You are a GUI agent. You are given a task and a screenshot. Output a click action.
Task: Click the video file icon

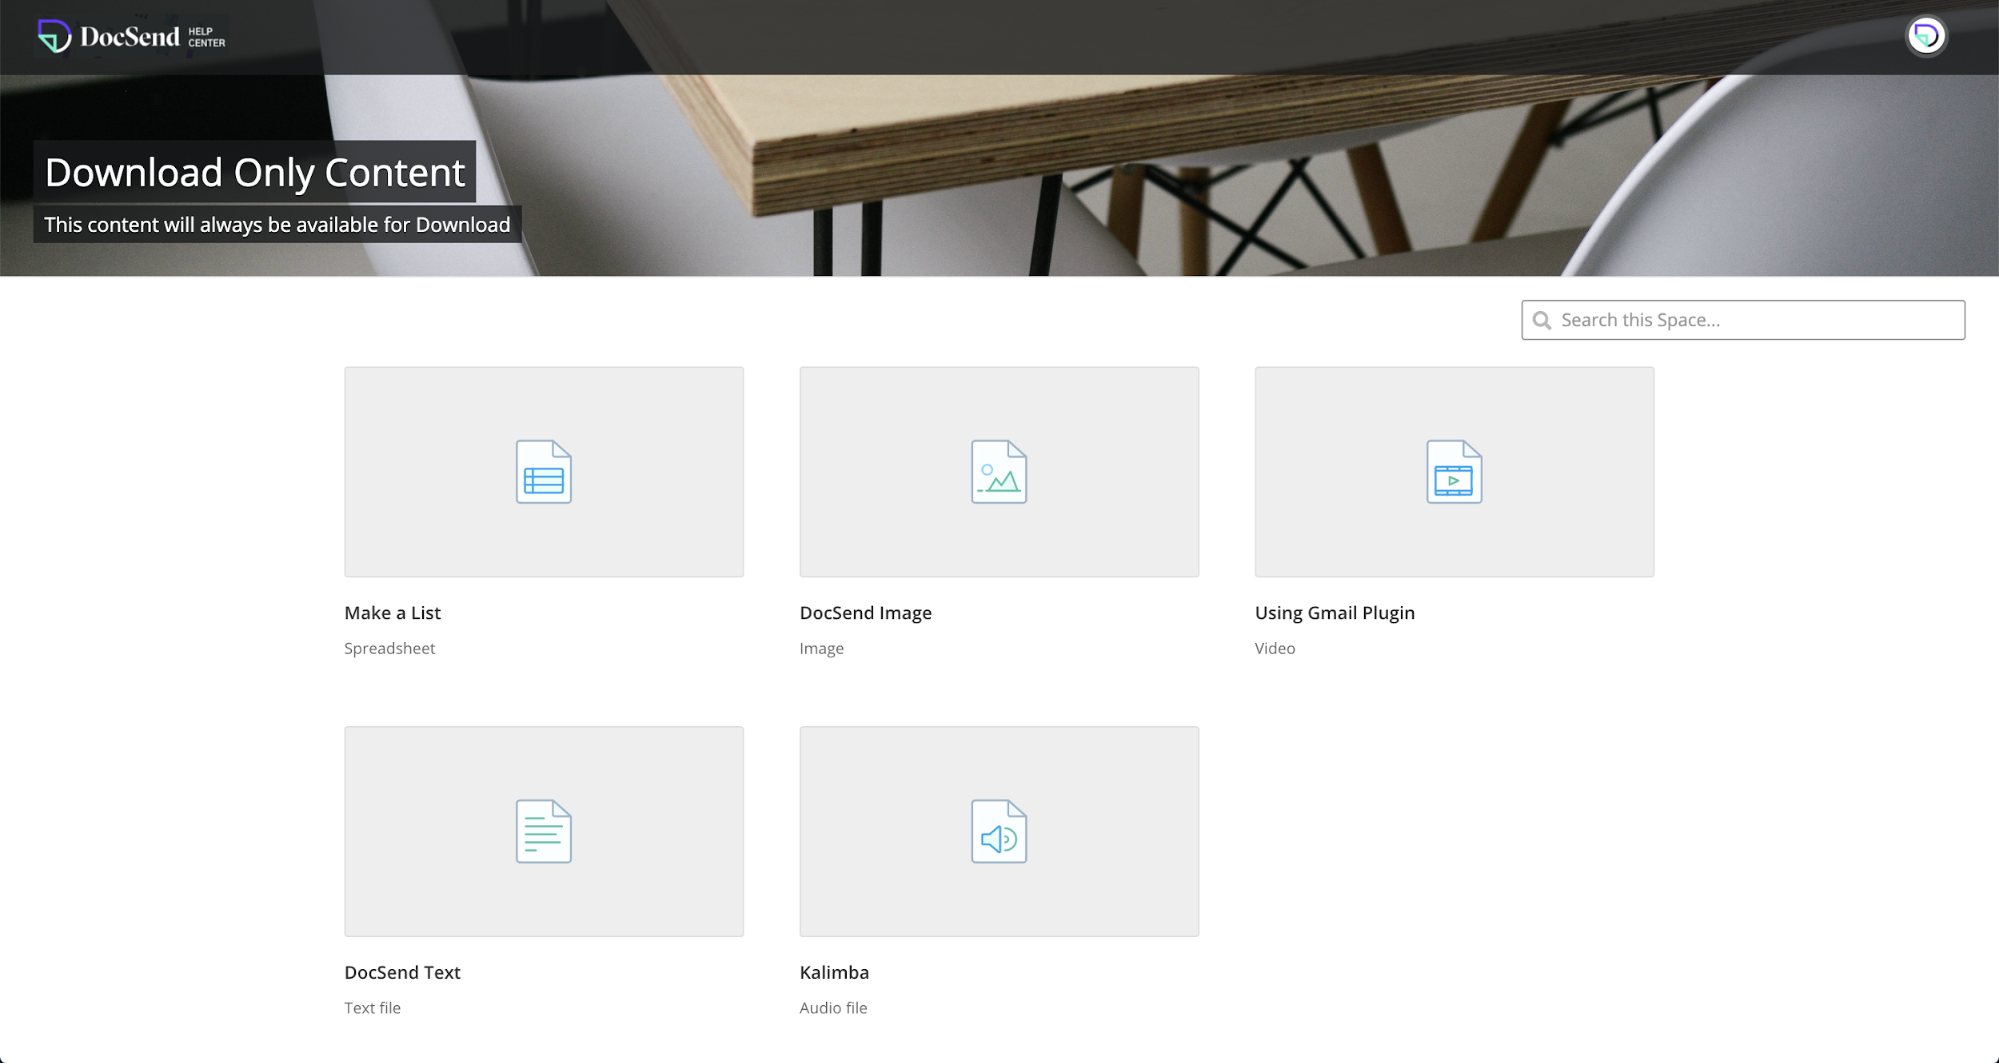tap(1454, 472)
